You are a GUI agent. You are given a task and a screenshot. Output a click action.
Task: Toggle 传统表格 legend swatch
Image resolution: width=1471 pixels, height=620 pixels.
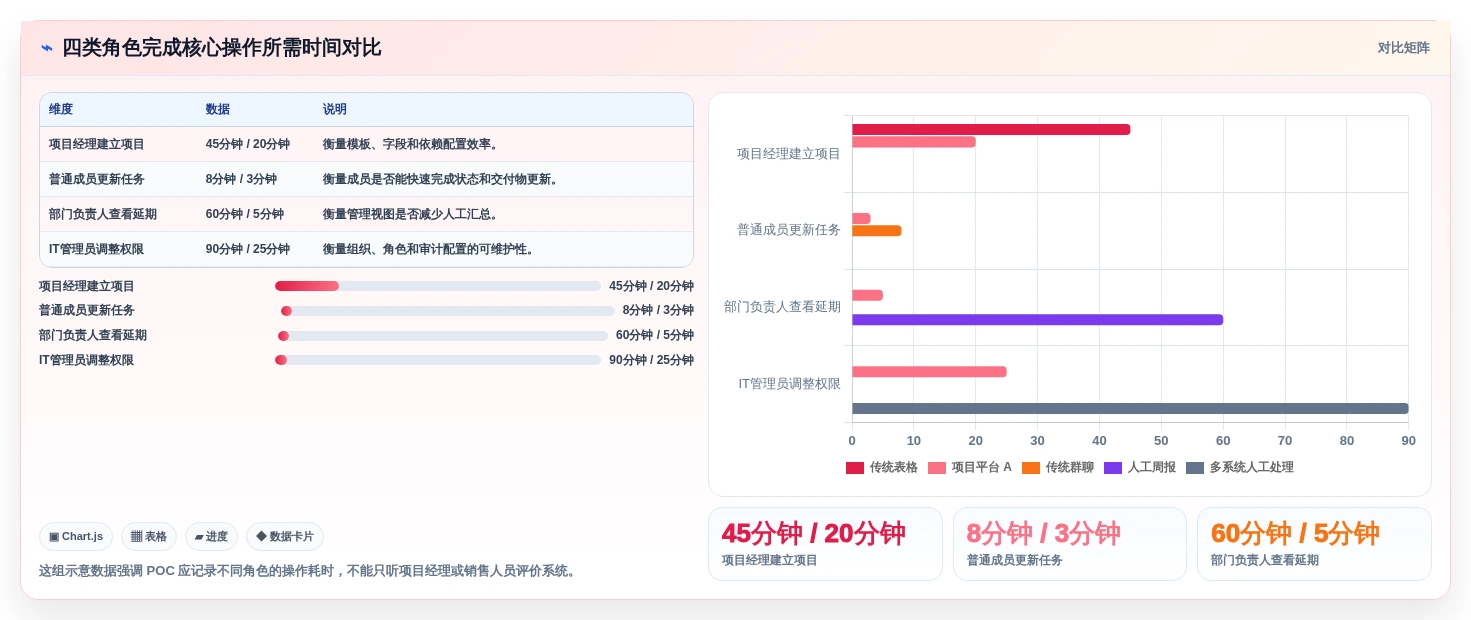pos(855,467)
